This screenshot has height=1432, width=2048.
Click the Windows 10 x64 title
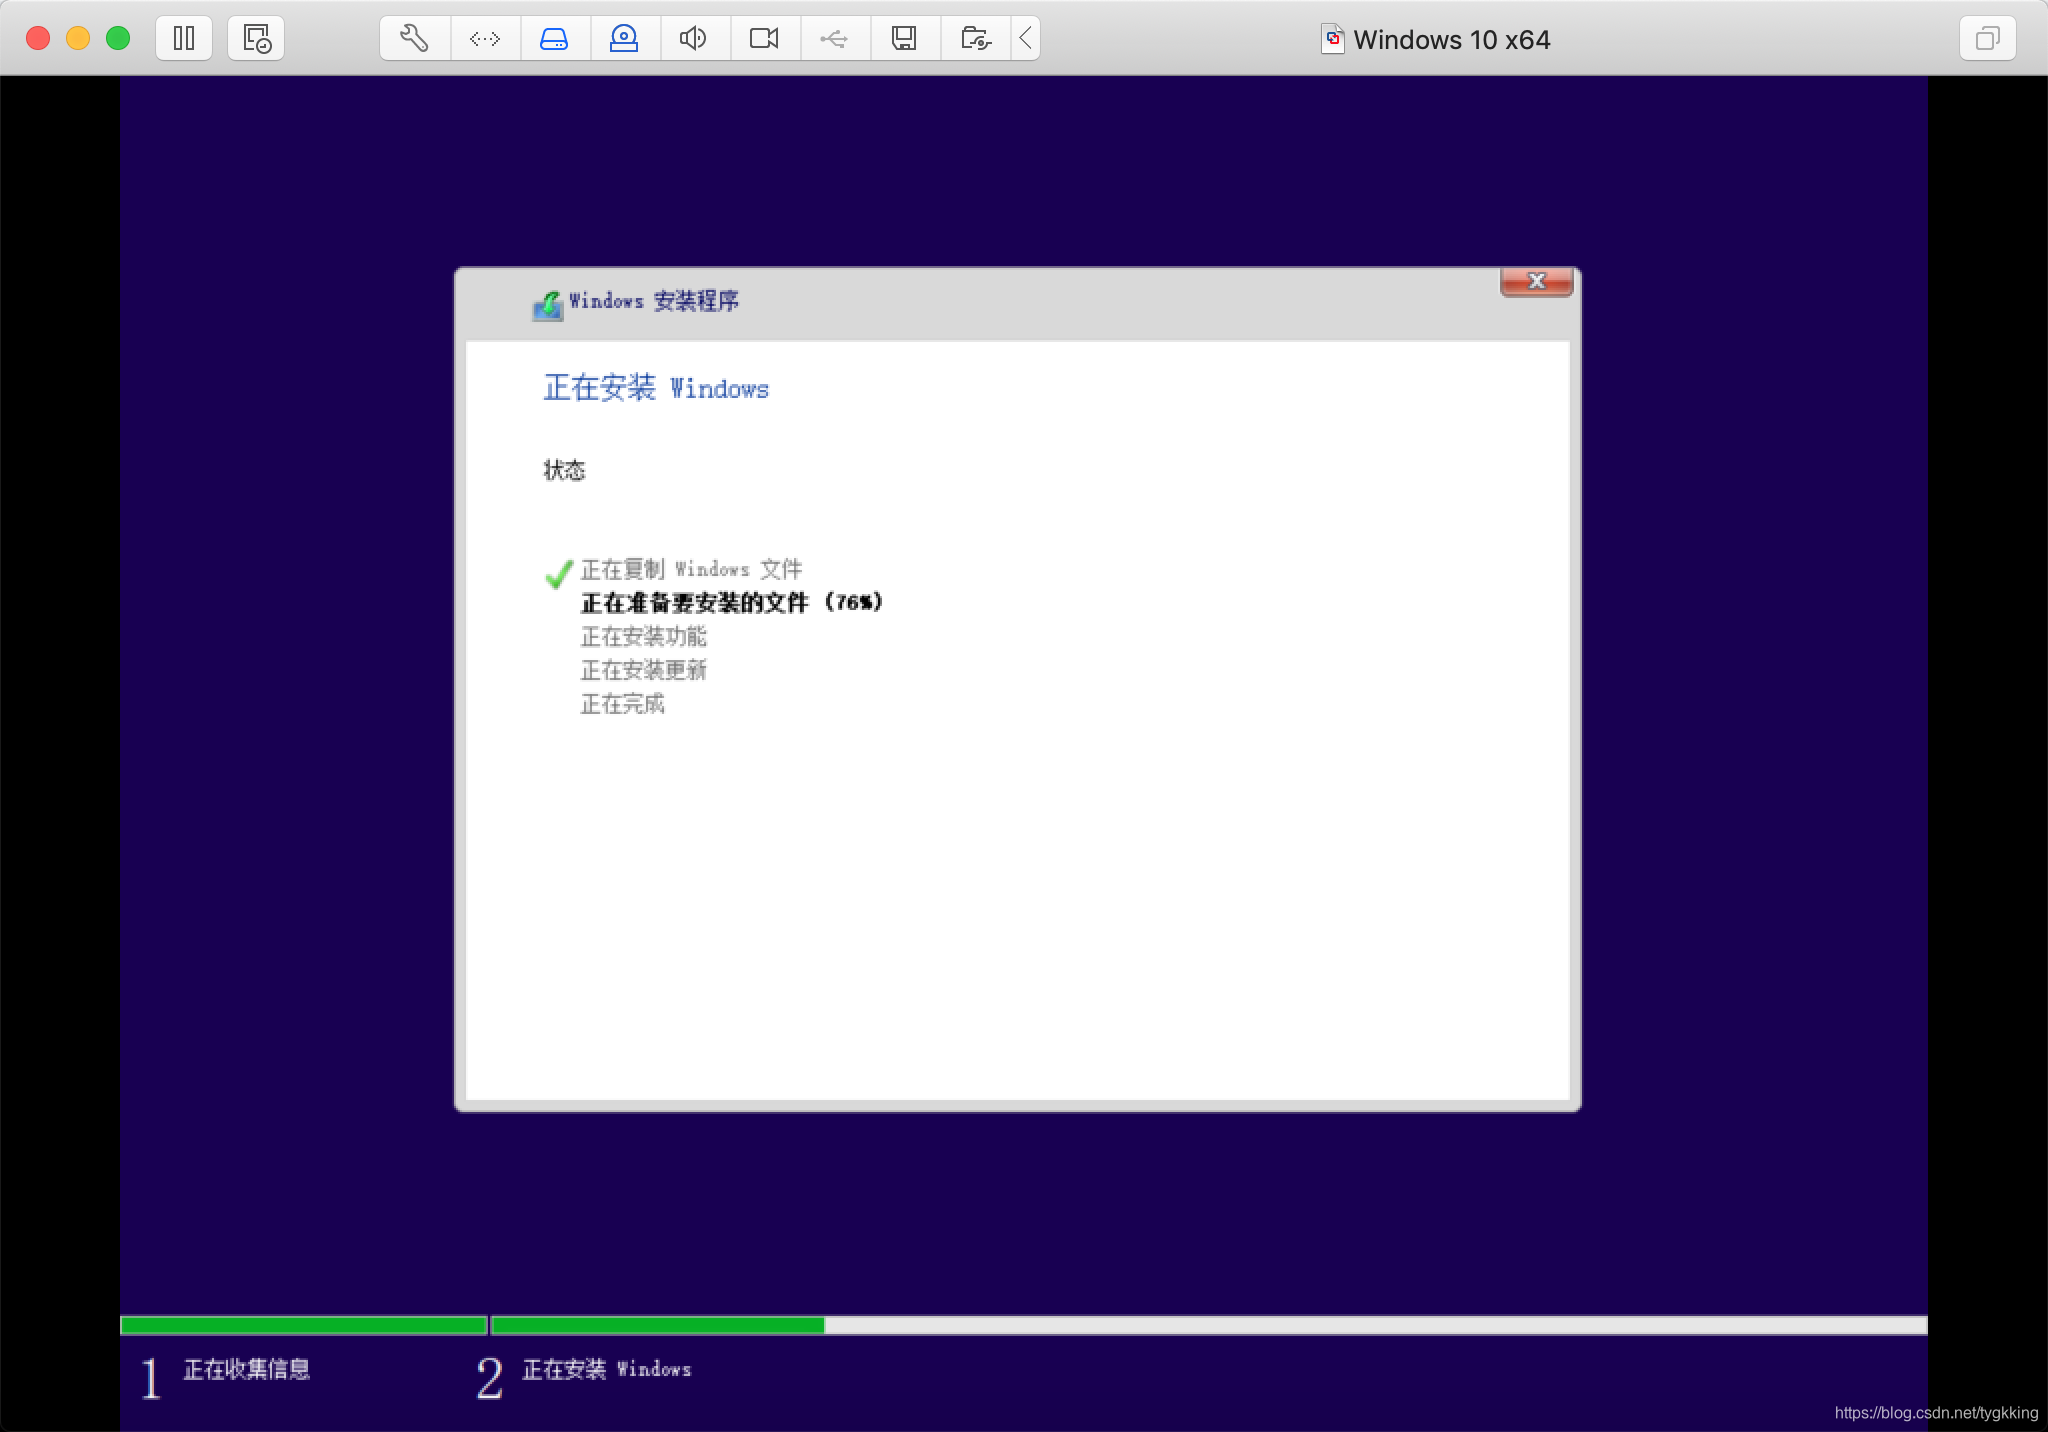(1450, 40)
